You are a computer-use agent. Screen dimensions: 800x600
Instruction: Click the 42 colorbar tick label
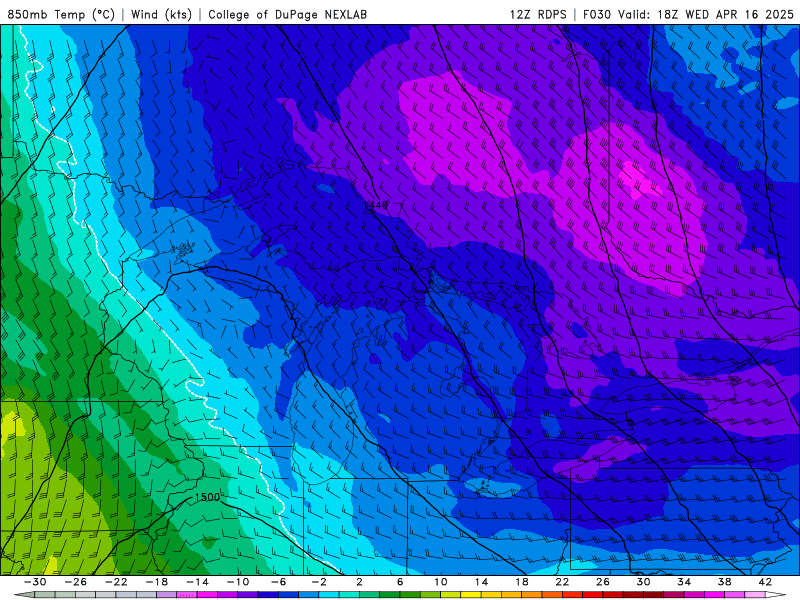point(765,582)
